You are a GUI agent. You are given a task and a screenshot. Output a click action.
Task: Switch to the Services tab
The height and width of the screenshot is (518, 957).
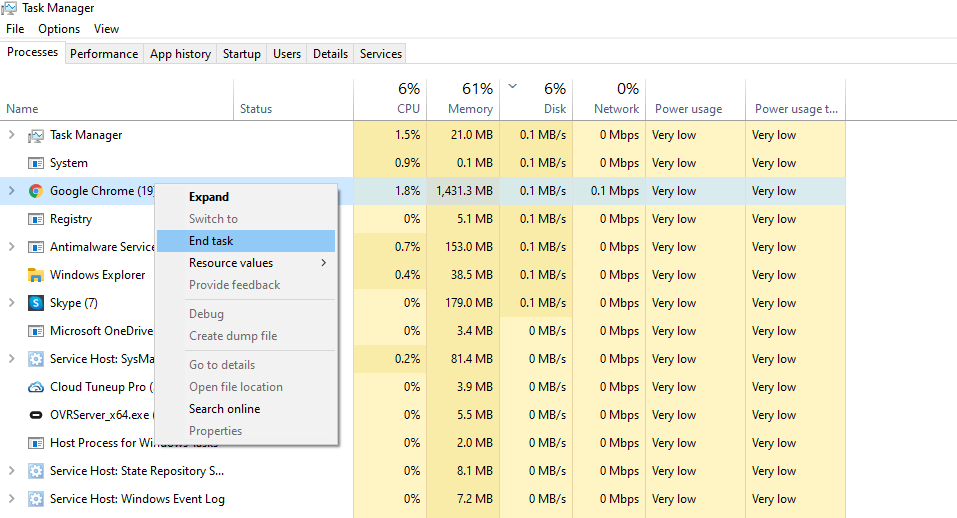(381, 54)
